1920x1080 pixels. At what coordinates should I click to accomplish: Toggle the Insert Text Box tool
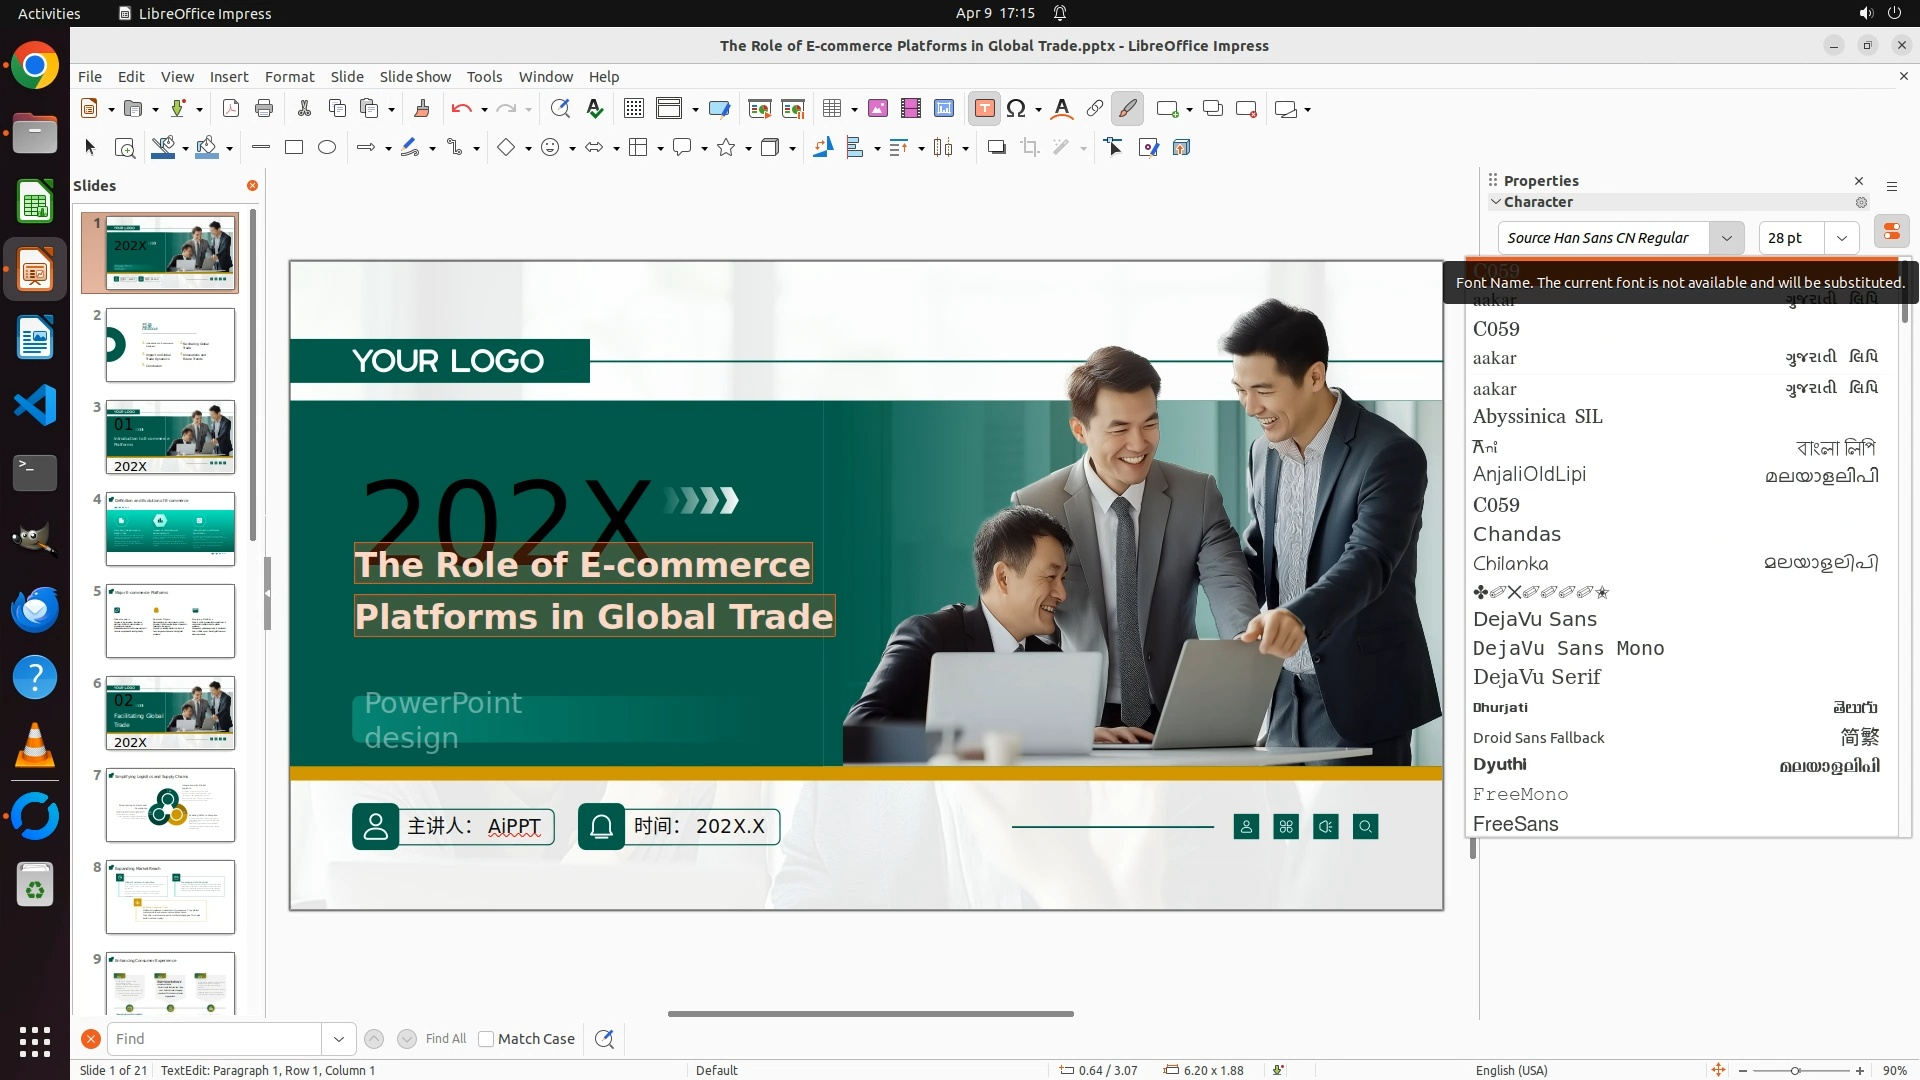(x=984, y=109)
